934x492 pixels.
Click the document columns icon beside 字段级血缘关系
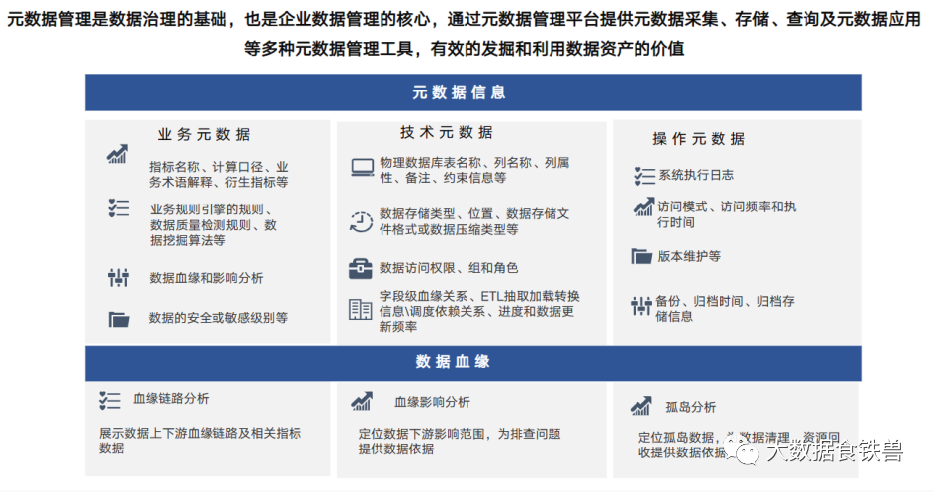(360, 310)
